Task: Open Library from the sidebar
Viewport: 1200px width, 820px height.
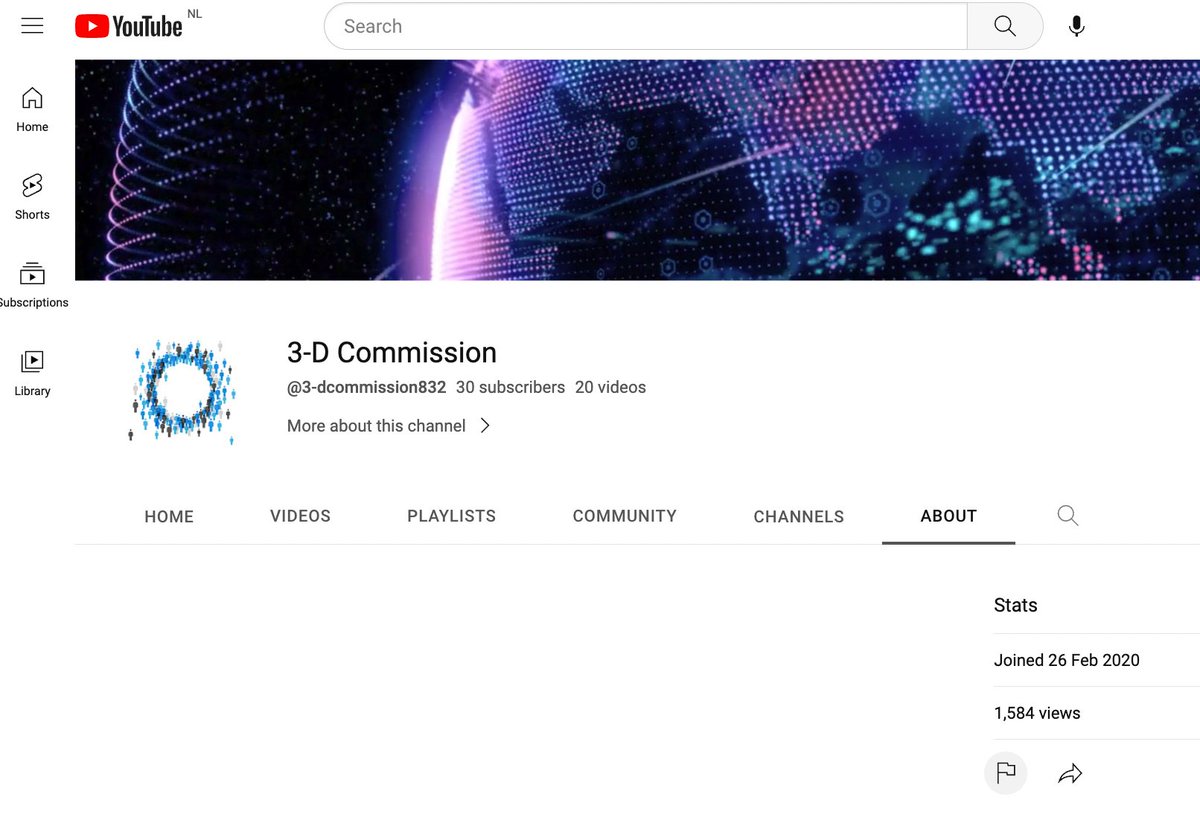Action: (32, 372)
